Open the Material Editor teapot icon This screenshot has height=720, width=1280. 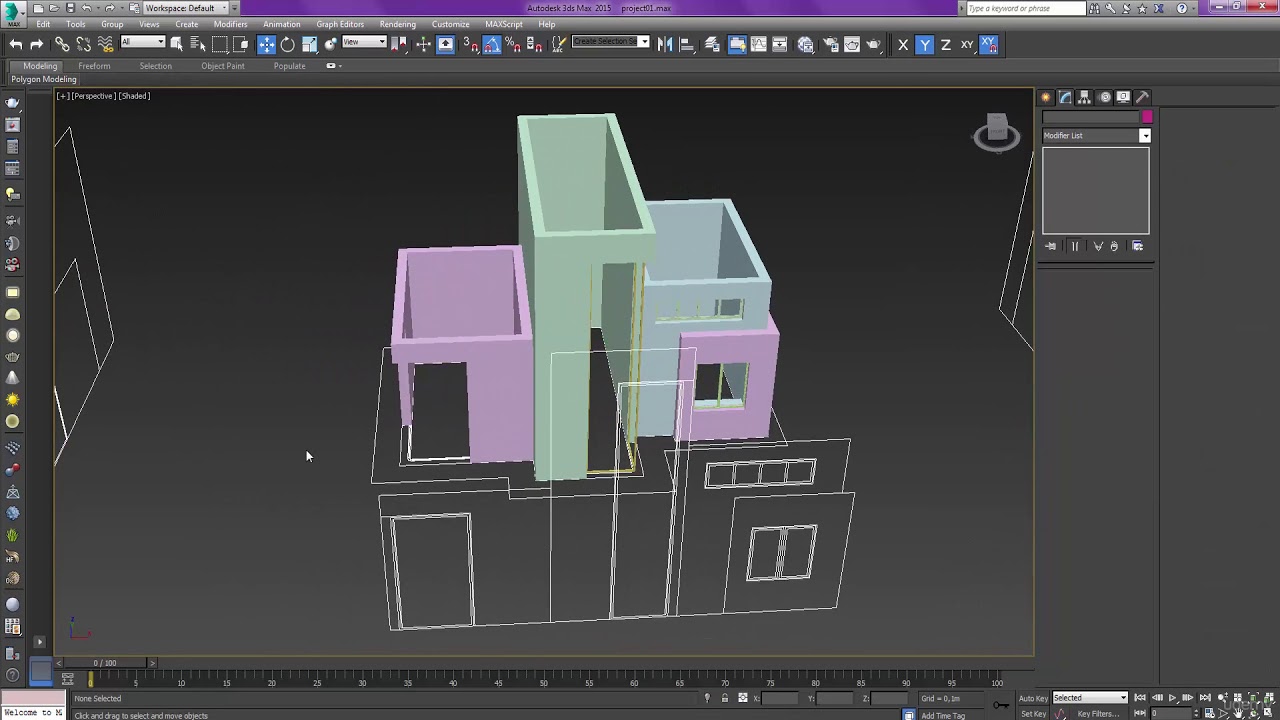(x=806, y=44)
